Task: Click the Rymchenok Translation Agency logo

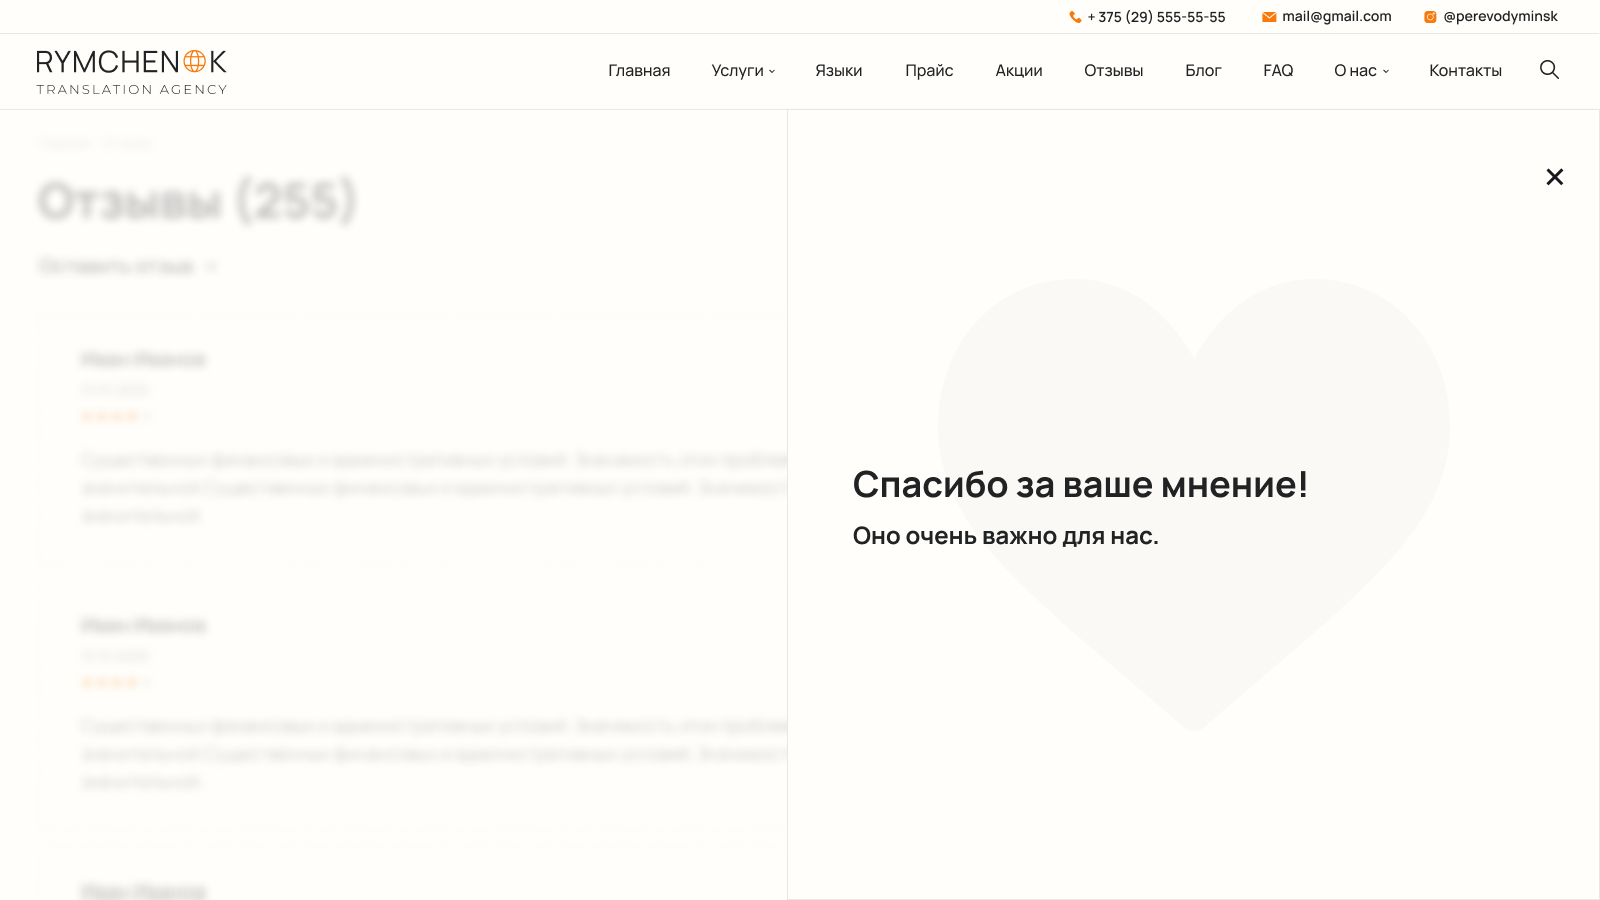Action: pos(131,72)
